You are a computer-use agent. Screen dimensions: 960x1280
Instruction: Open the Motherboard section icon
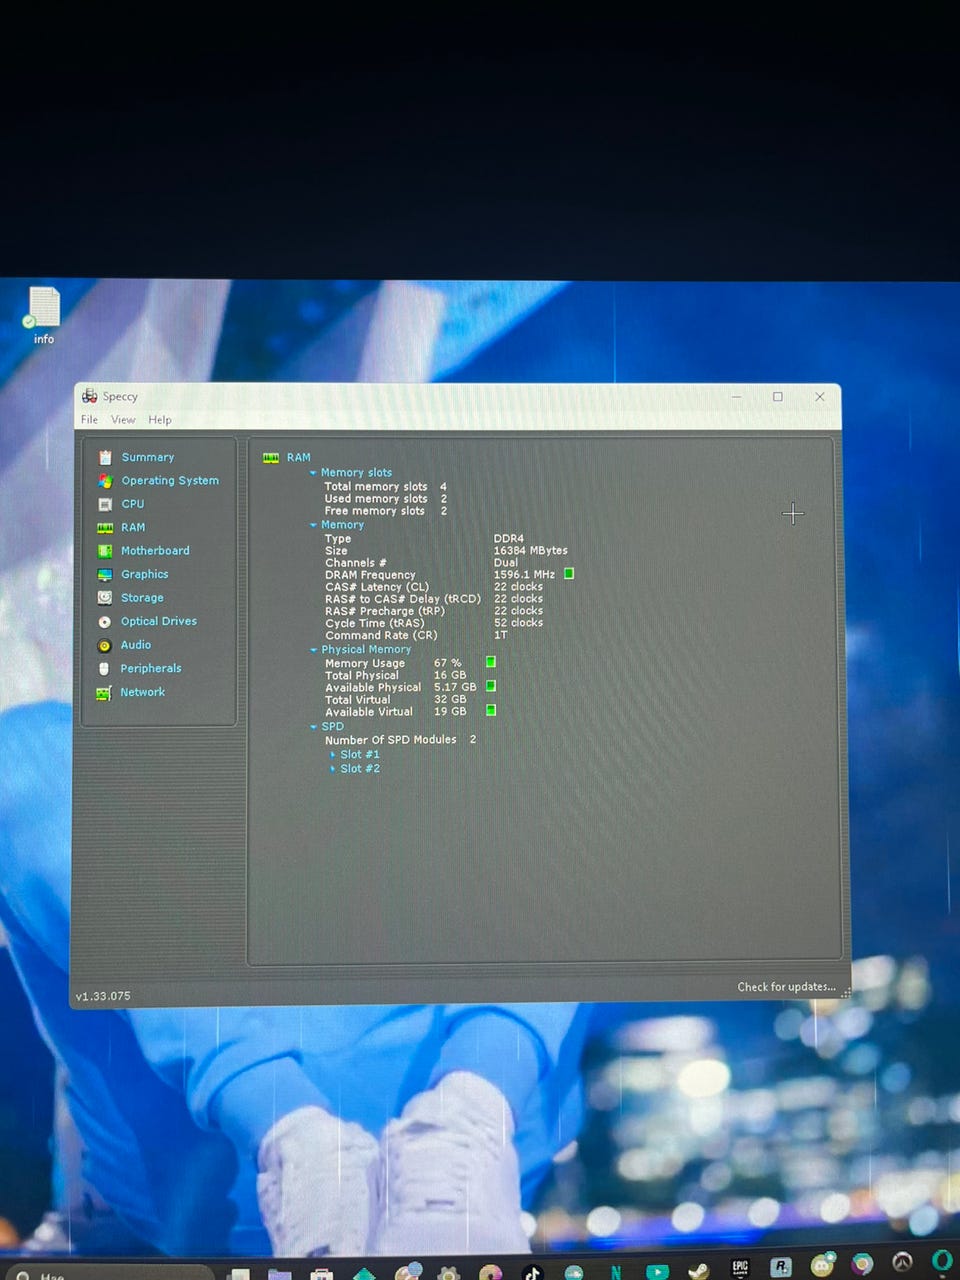click(105, 551)
